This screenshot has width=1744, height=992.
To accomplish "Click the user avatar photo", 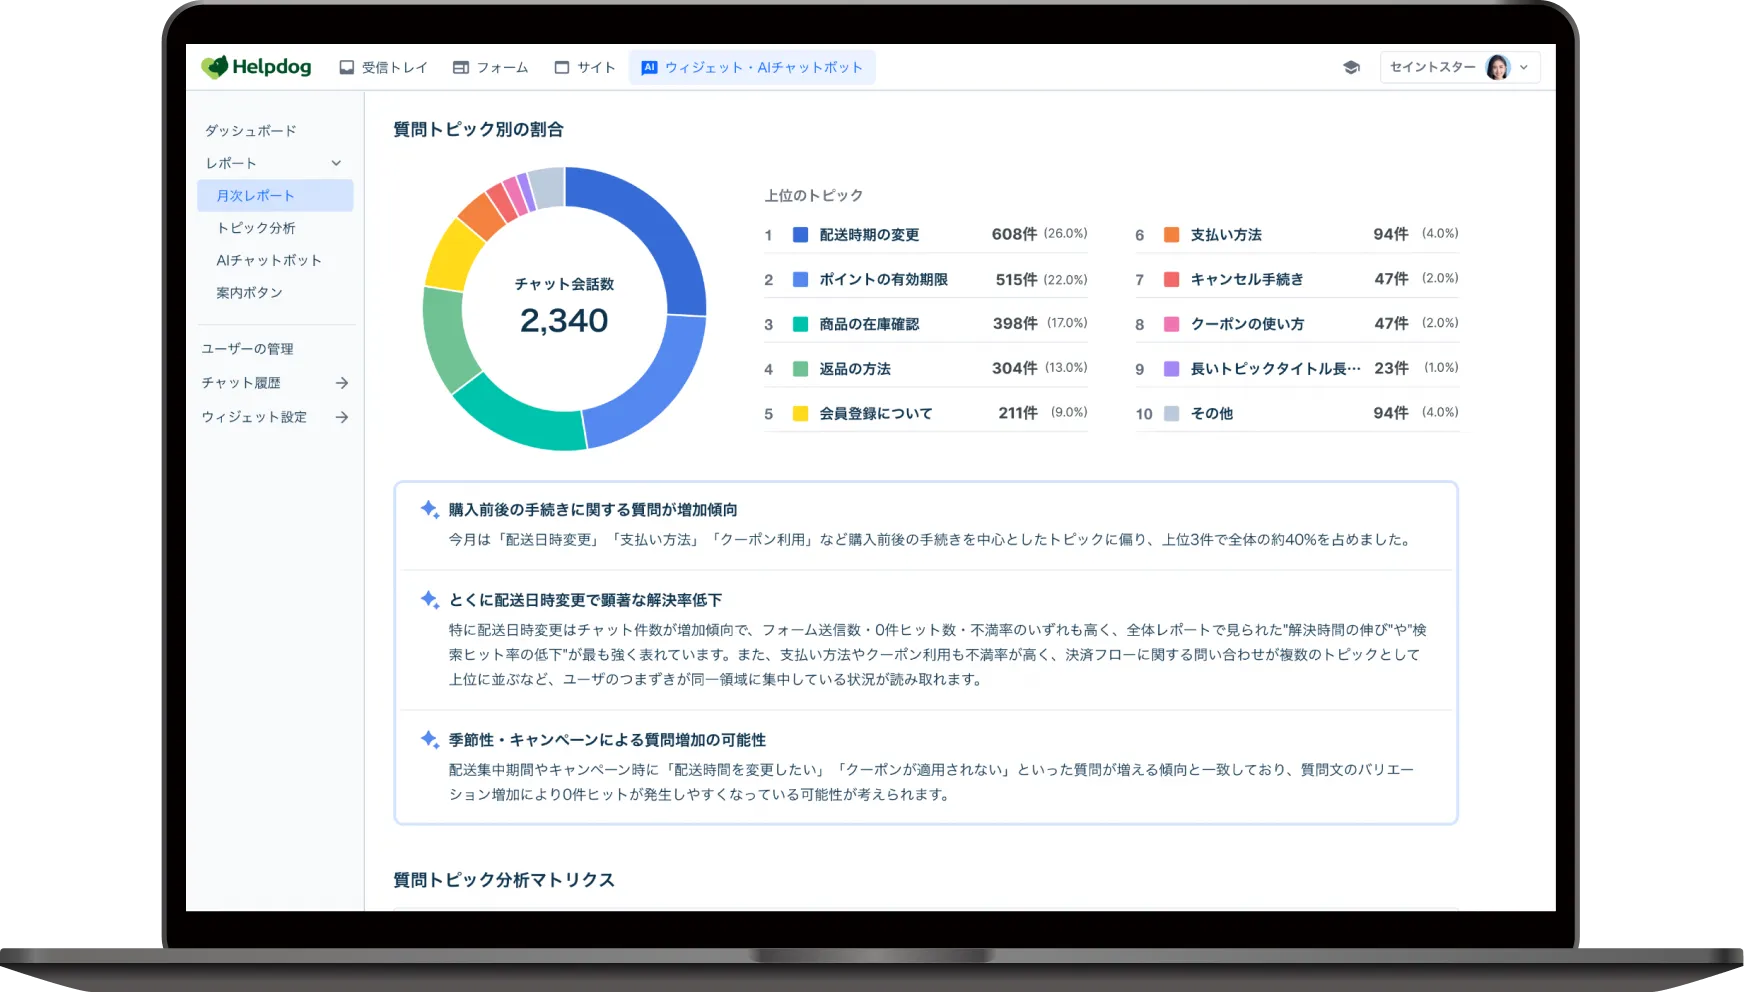I will (x=1497, y=67).
